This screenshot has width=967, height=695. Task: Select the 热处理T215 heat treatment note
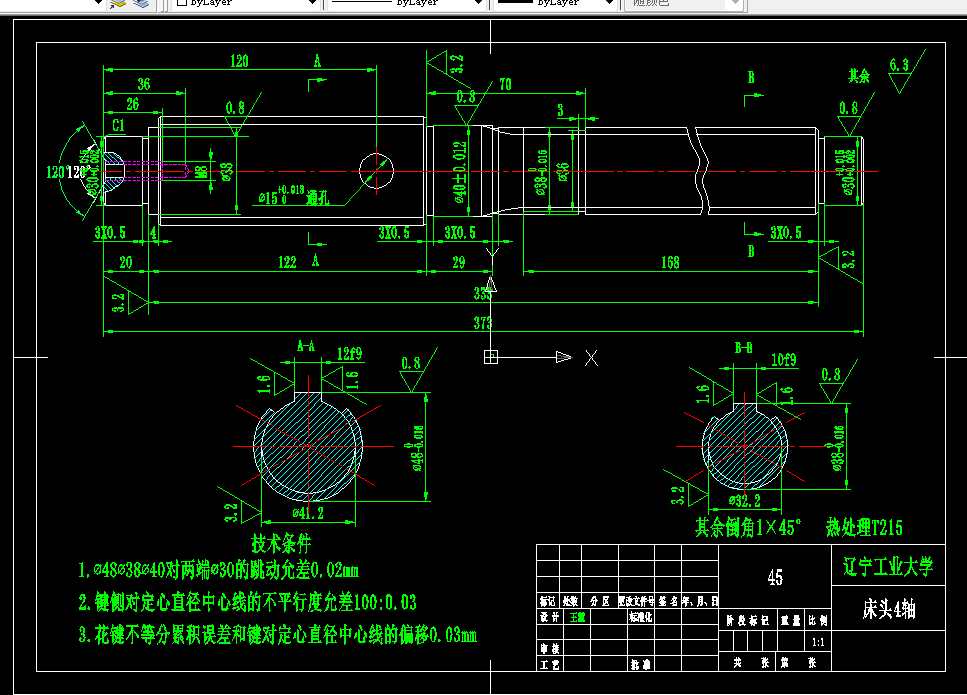[x=864, y=527]
